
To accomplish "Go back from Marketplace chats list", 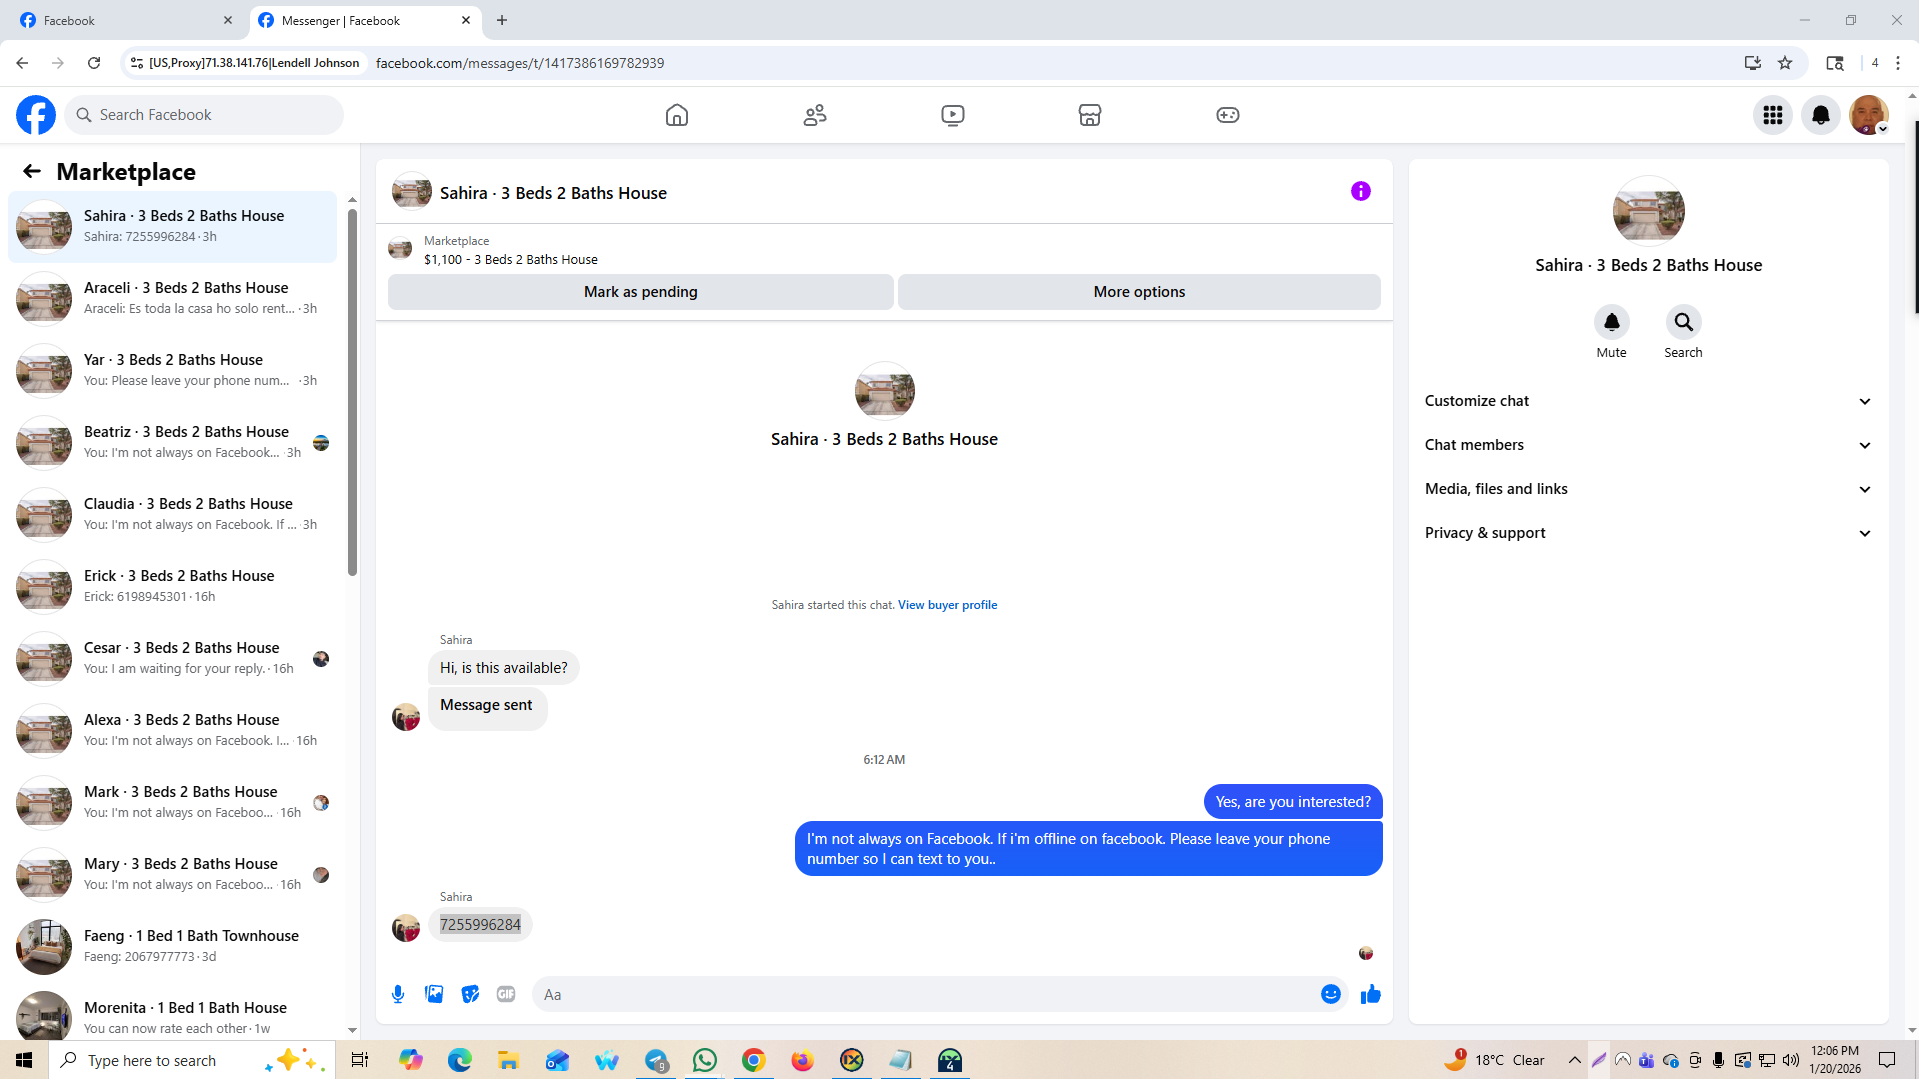I will tap(32, 171).
